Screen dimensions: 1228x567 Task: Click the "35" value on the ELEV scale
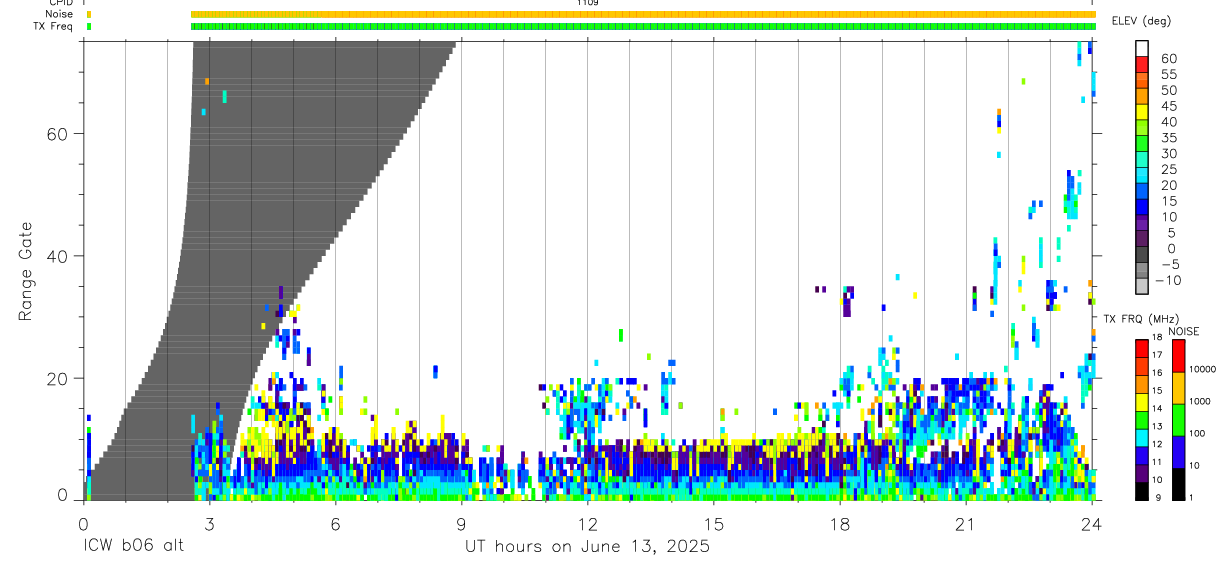[x=1169, y=138]
